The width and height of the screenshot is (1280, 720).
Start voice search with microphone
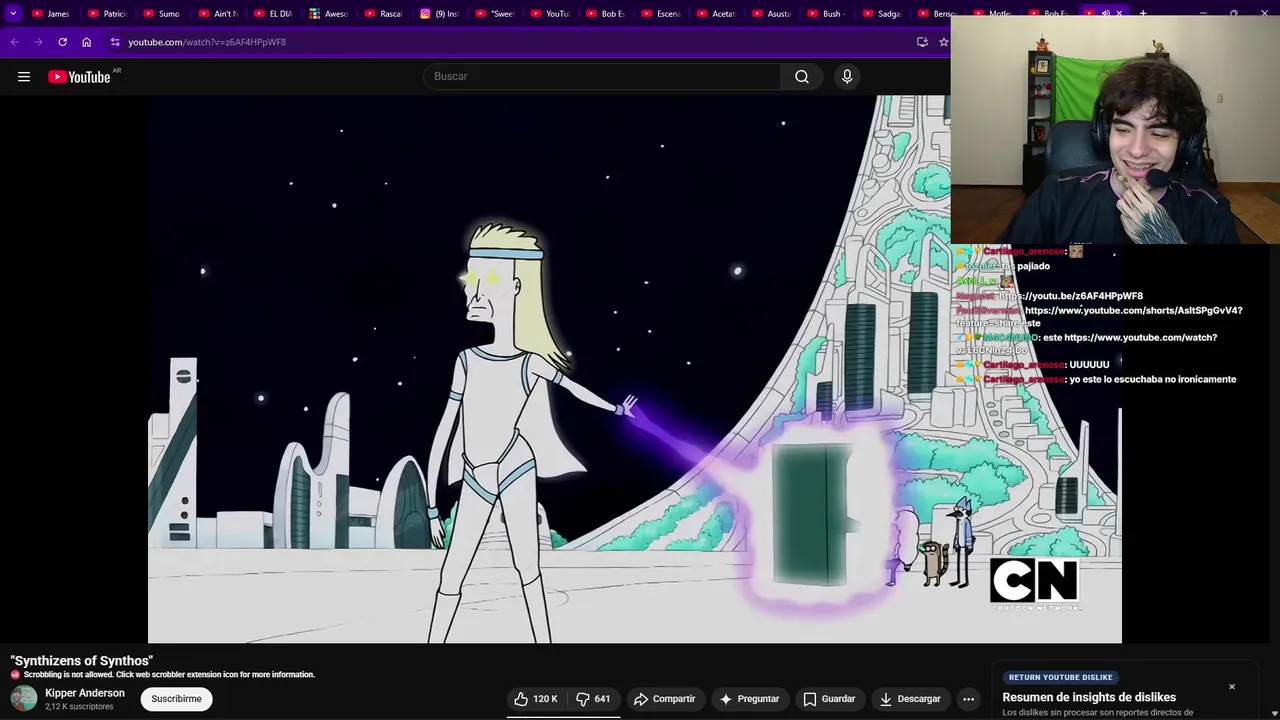coord(847,76)
